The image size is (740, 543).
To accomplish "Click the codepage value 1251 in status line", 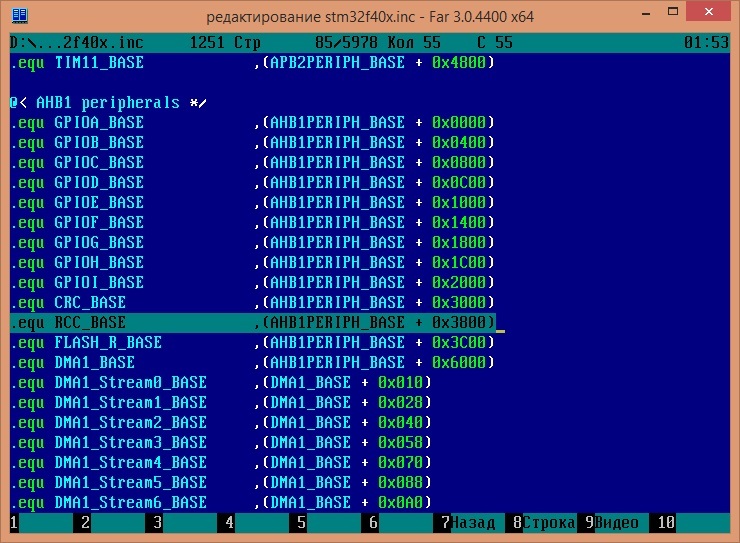I will coord(207,43).
